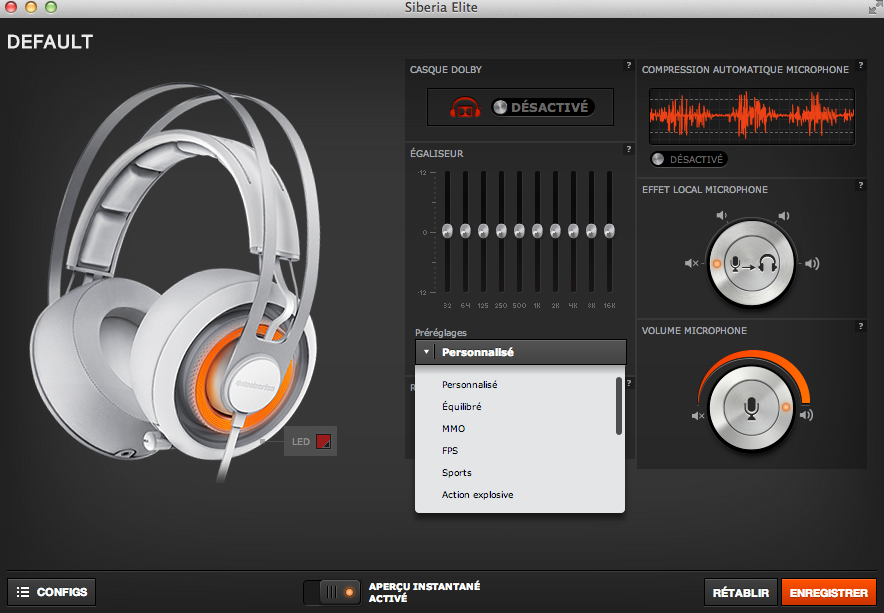The image size is (884, 613).
Task: Open help for Casque Dolby section
Action: [628, 65]
